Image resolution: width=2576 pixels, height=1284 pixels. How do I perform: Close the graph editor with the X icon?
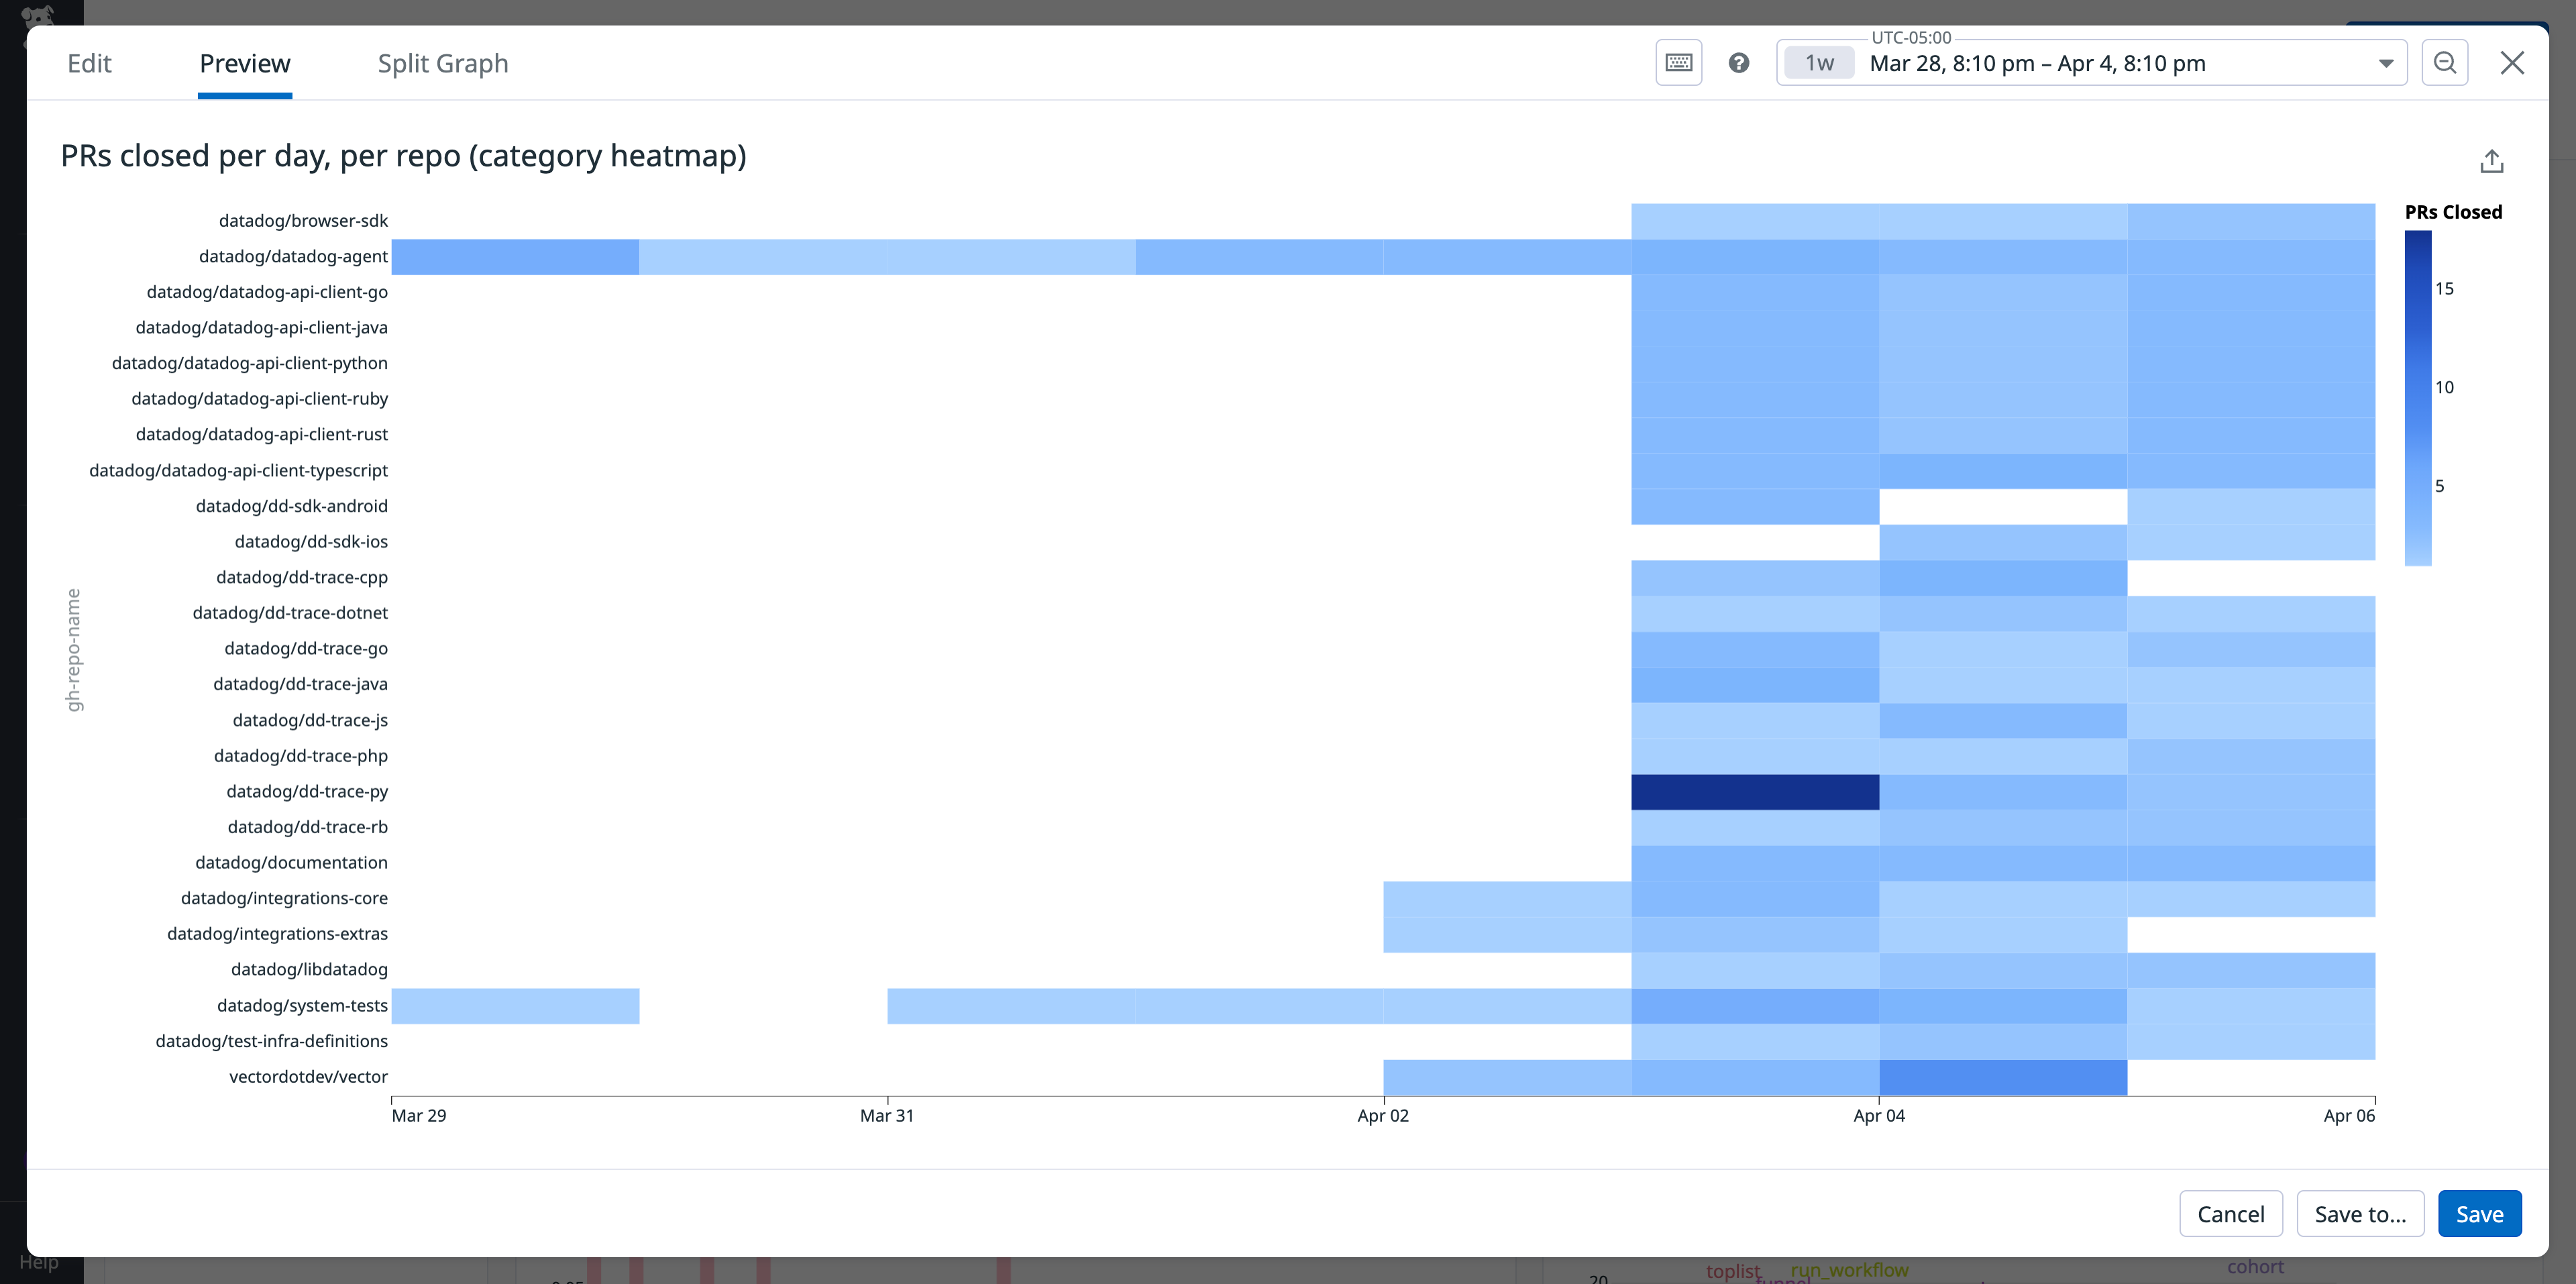2512,62
